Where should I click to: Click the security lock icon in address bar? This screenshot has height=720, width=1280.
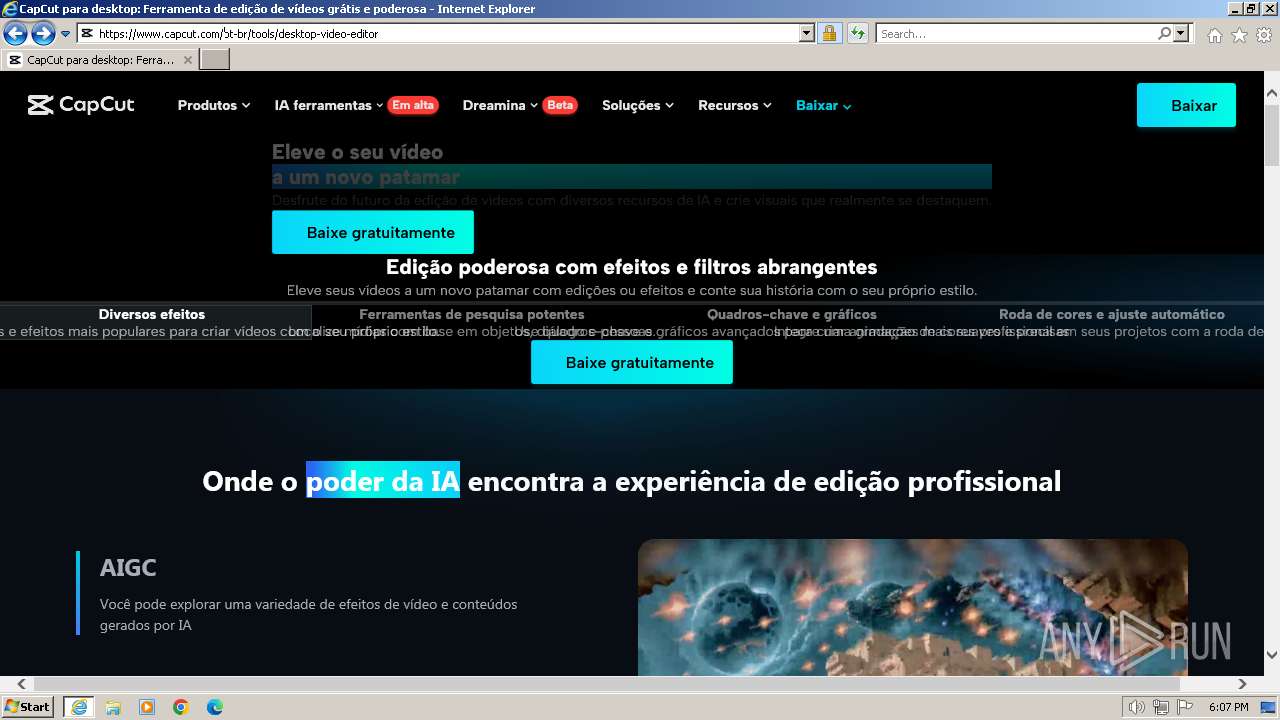tap(829, 34)
